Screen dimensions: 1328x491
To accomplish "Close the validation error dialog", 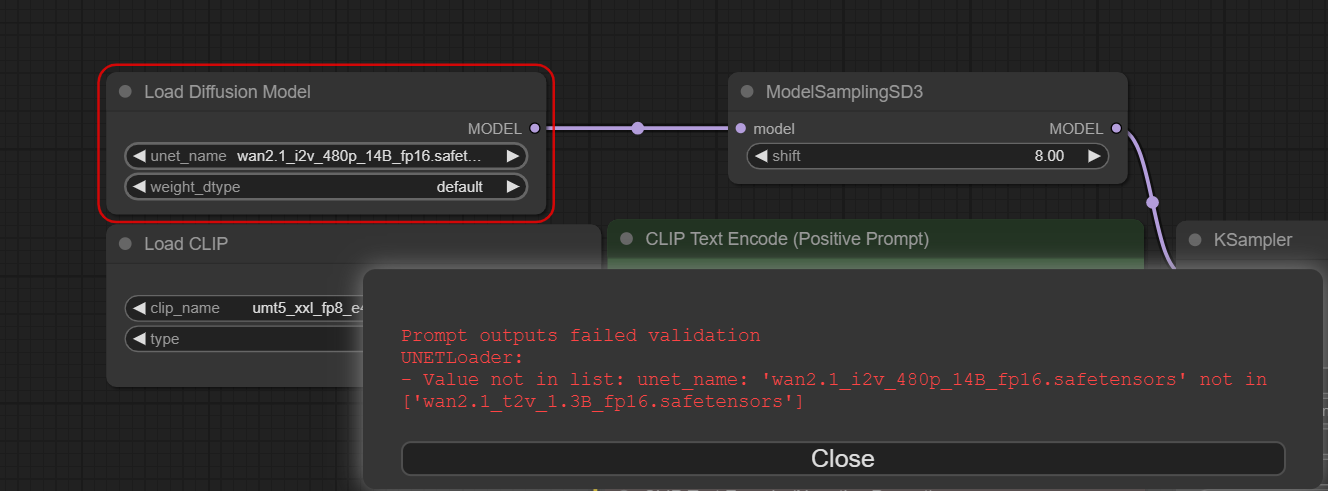I will (843, 458).
